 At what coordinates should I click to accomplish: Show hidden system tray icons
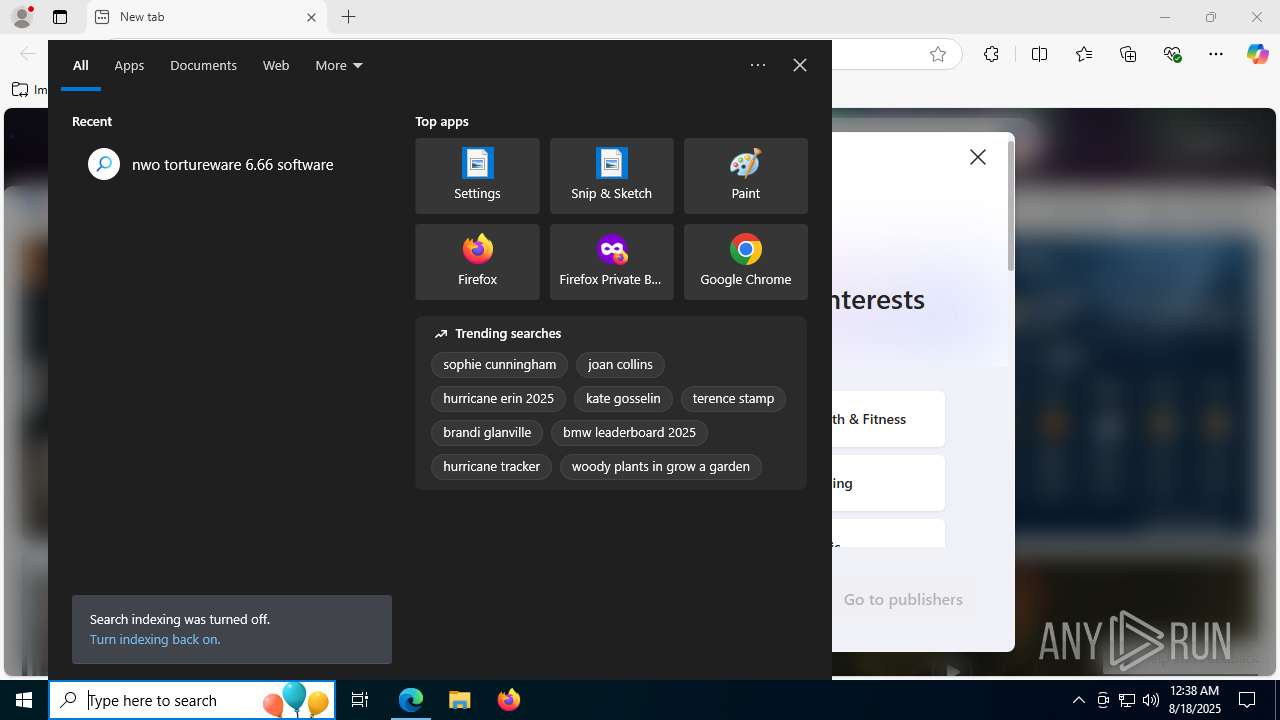click(x=1078, y=700)
